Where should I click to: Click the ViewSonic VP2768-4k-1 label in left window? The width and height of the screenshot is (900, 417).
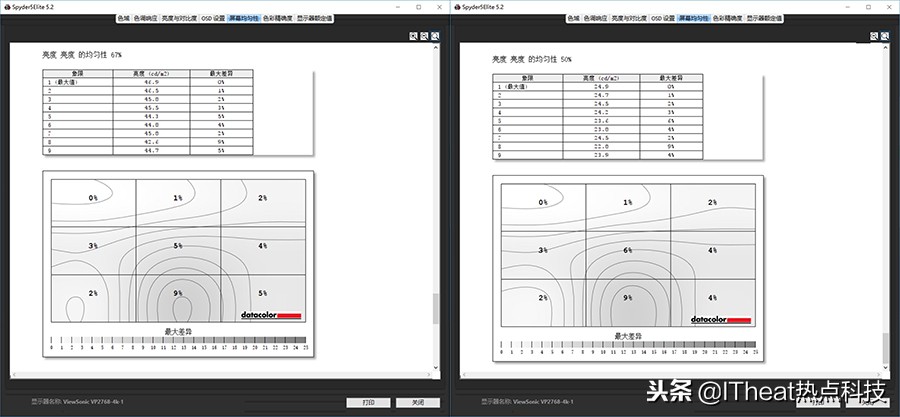94,402
